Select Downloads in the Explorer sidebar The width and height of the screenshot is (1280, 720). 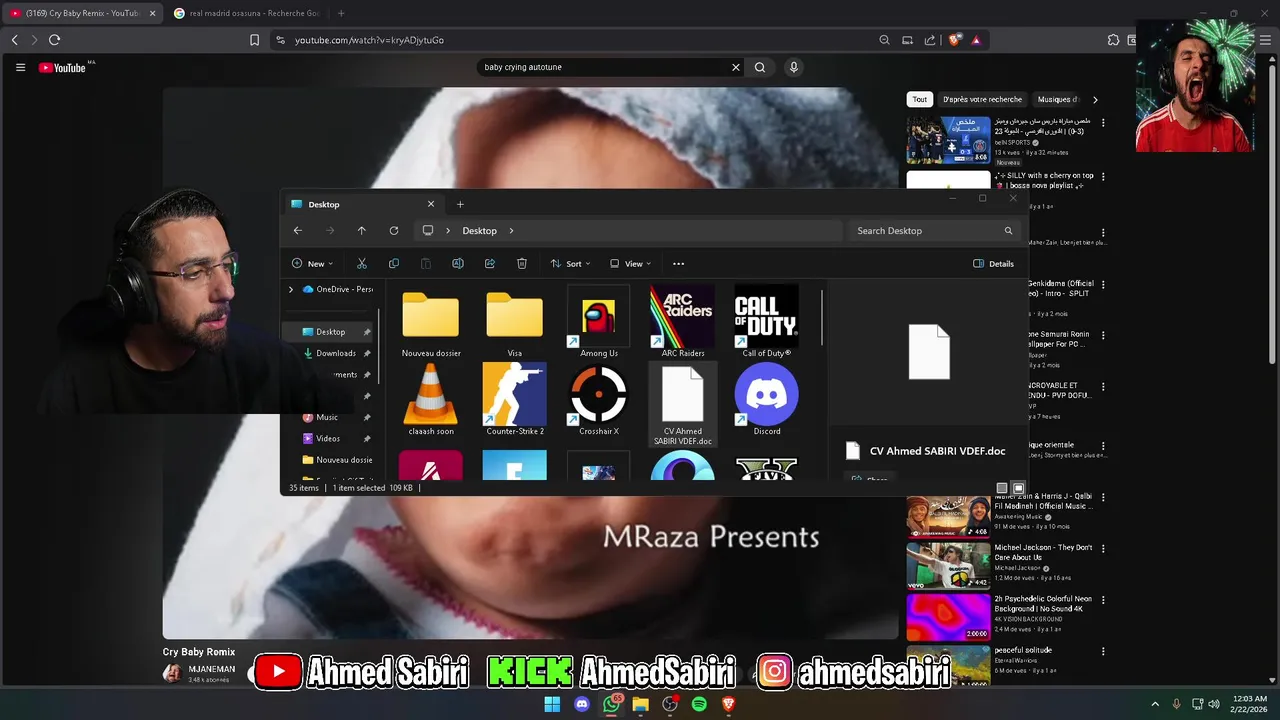click(x=336, y=353)
